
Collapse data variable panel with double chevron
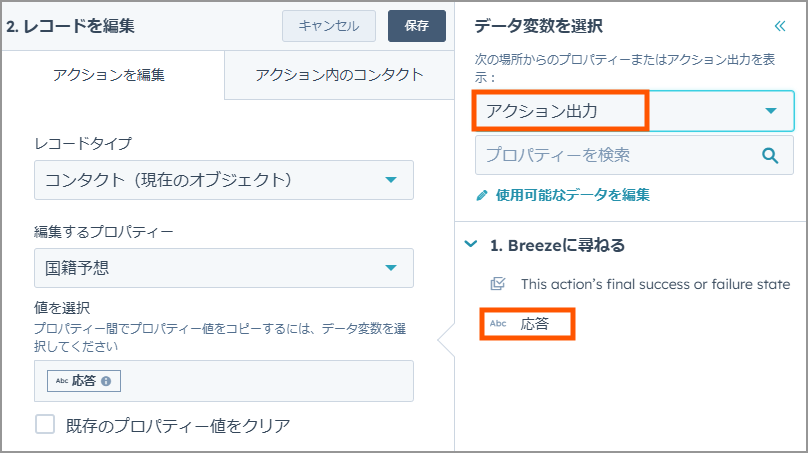pyautogui.click(x=780, y=26)
